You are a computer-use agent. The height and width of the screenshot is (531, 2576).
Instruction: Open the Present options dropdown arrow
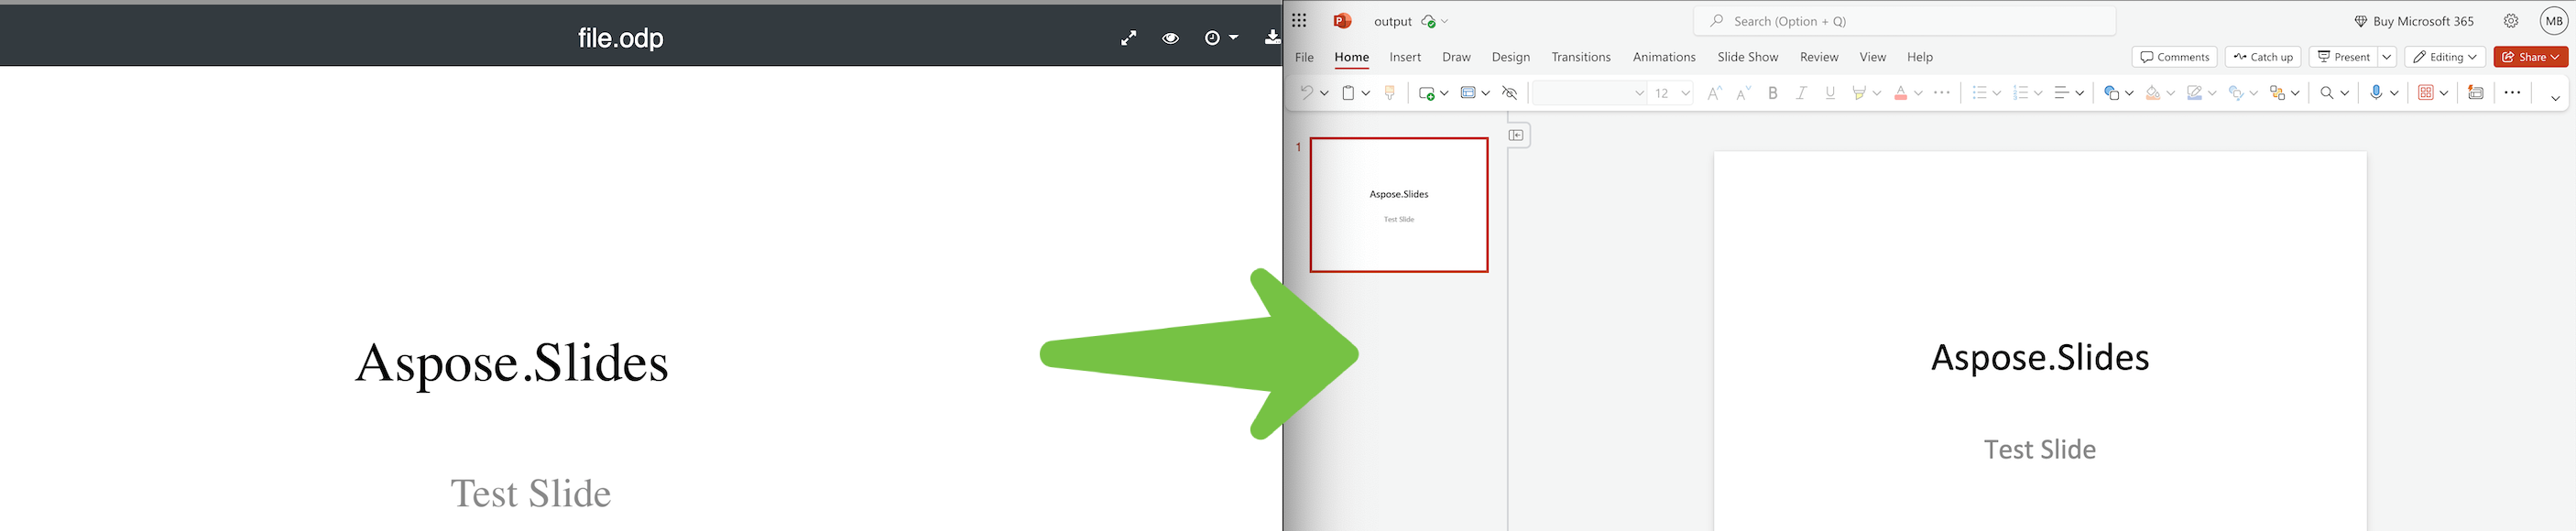2387,57
